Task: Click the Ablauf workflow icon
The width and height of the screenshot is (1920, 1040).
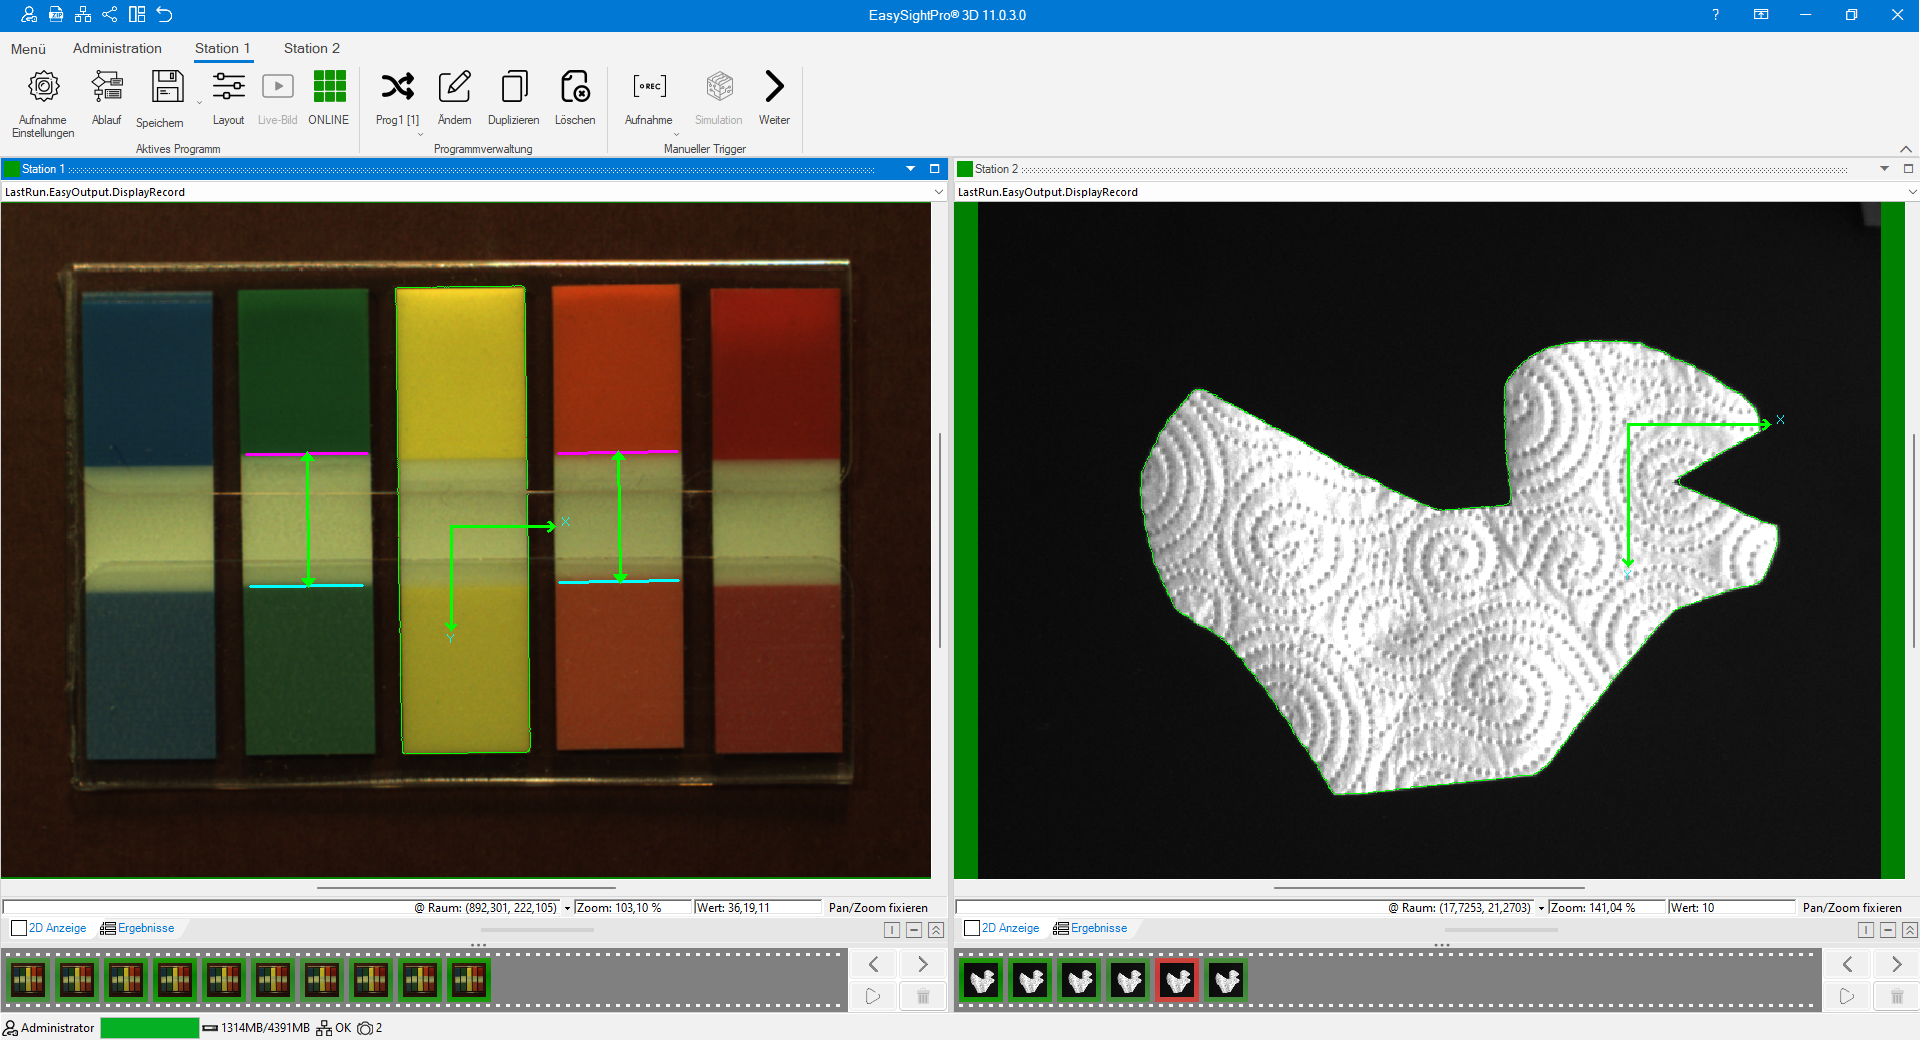Action: coord(106,88)
